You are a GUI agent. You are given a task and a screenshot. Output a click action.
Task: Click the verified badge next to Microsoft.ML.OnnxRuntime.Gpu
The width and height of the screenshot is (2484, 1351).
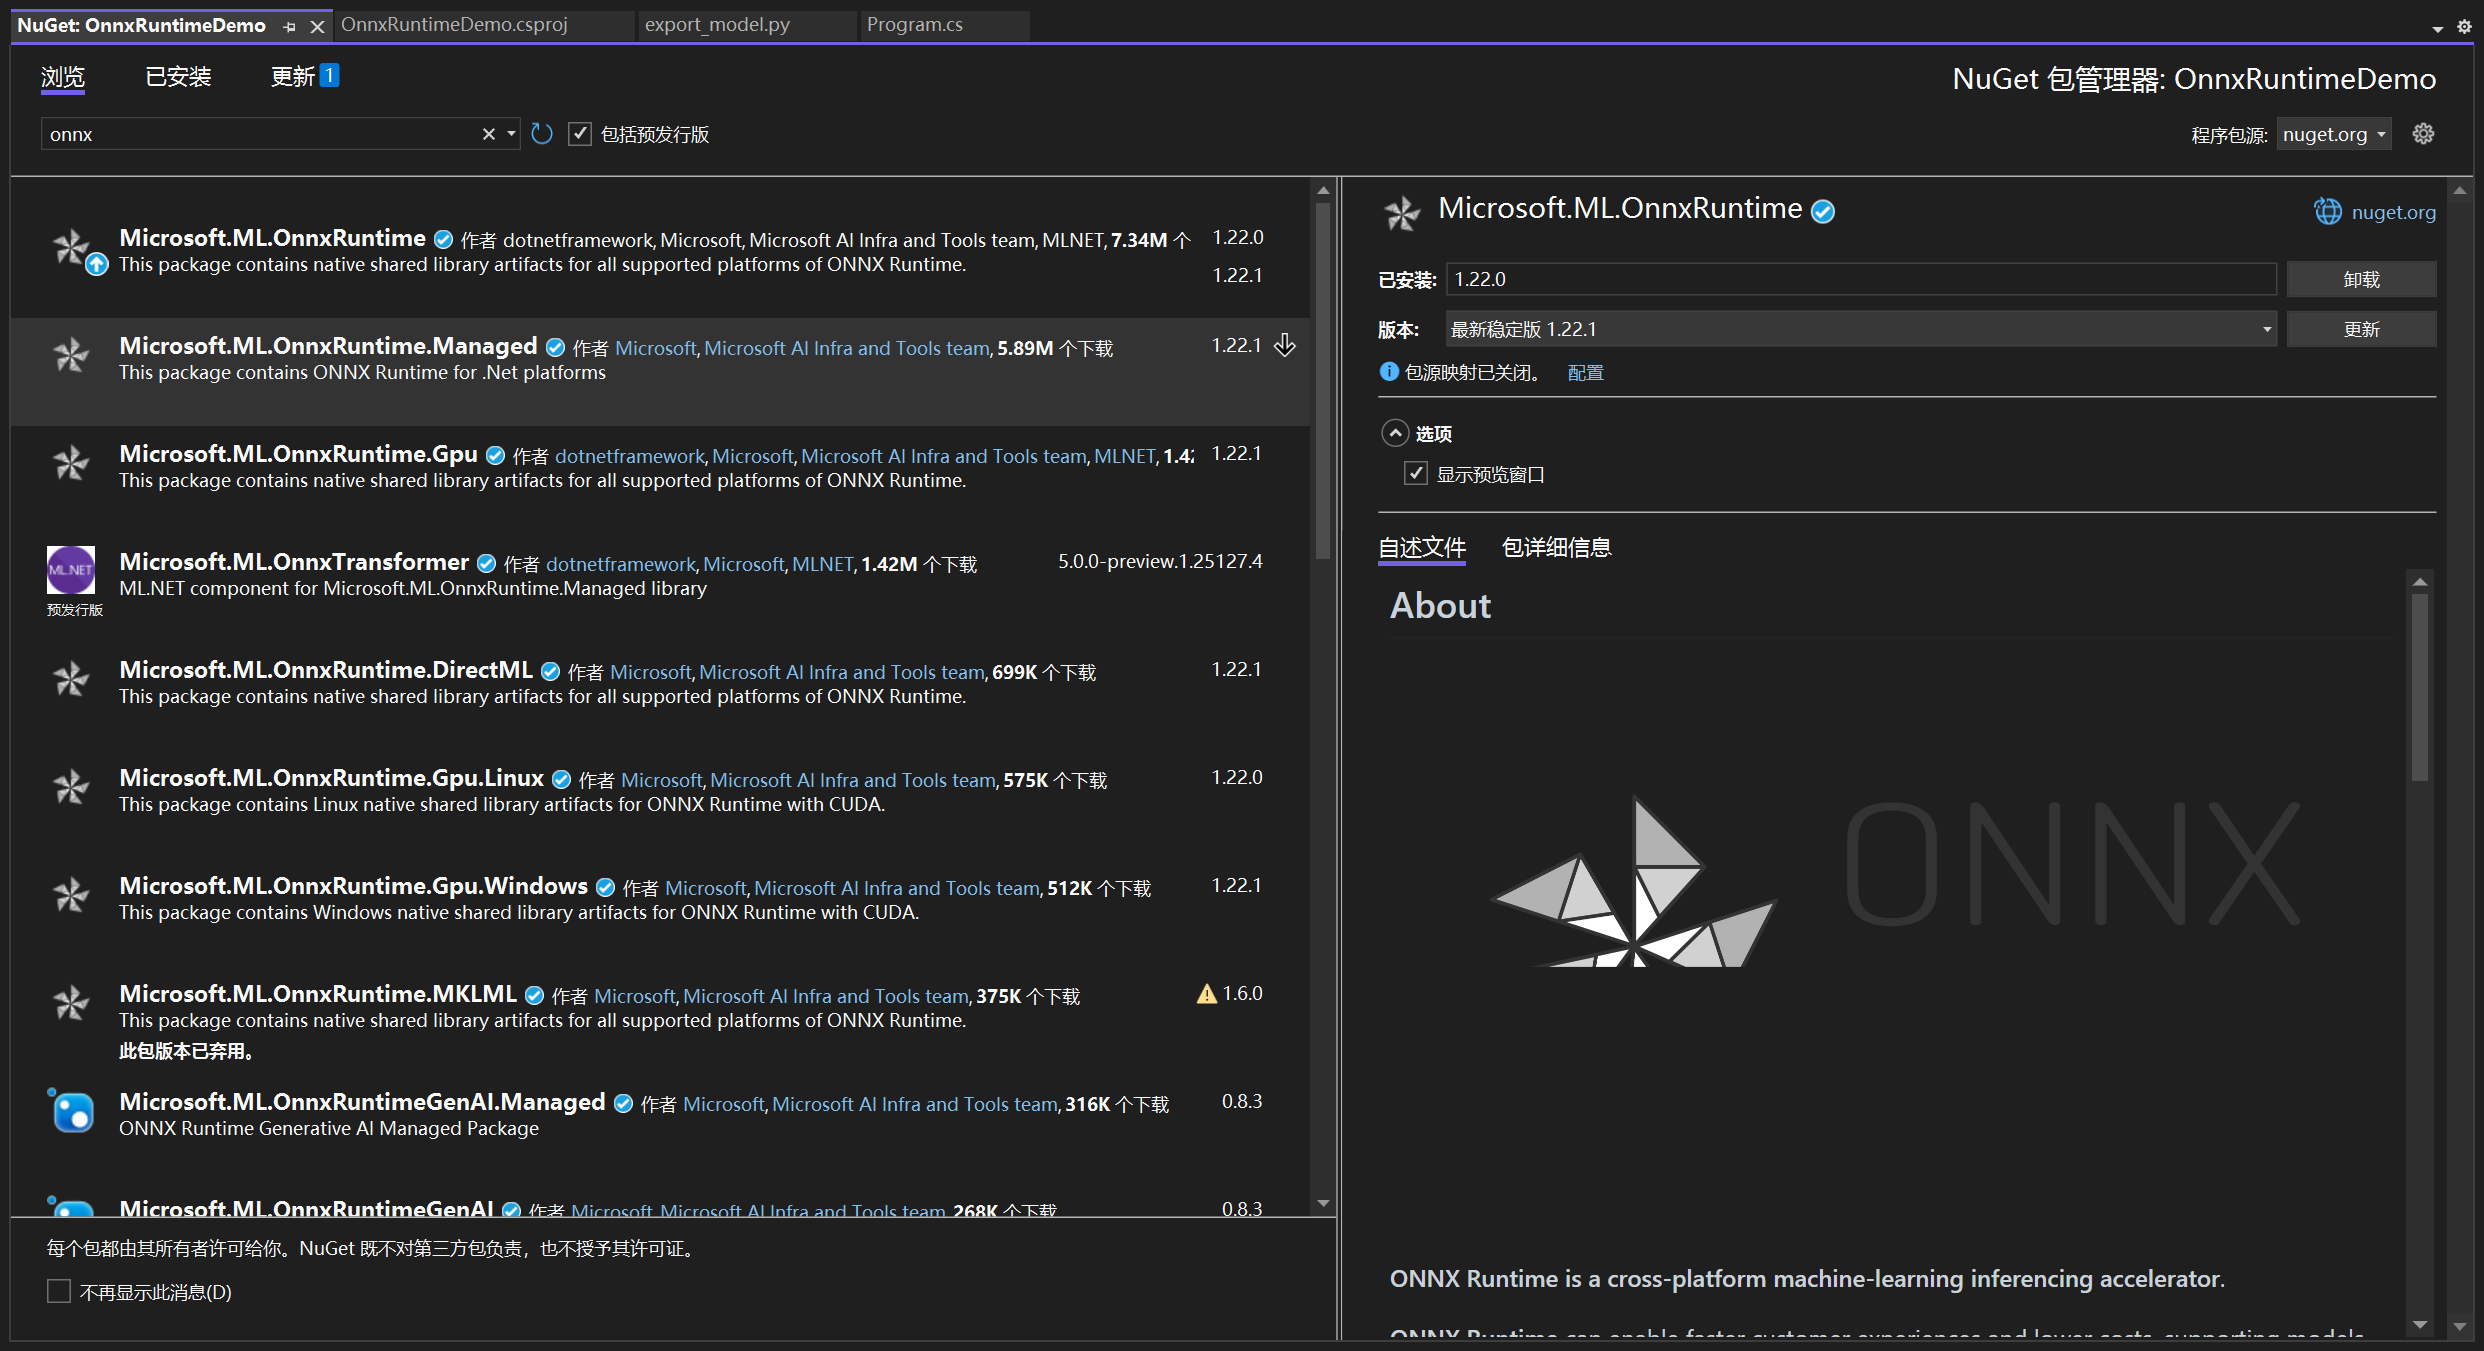[495, 456]
